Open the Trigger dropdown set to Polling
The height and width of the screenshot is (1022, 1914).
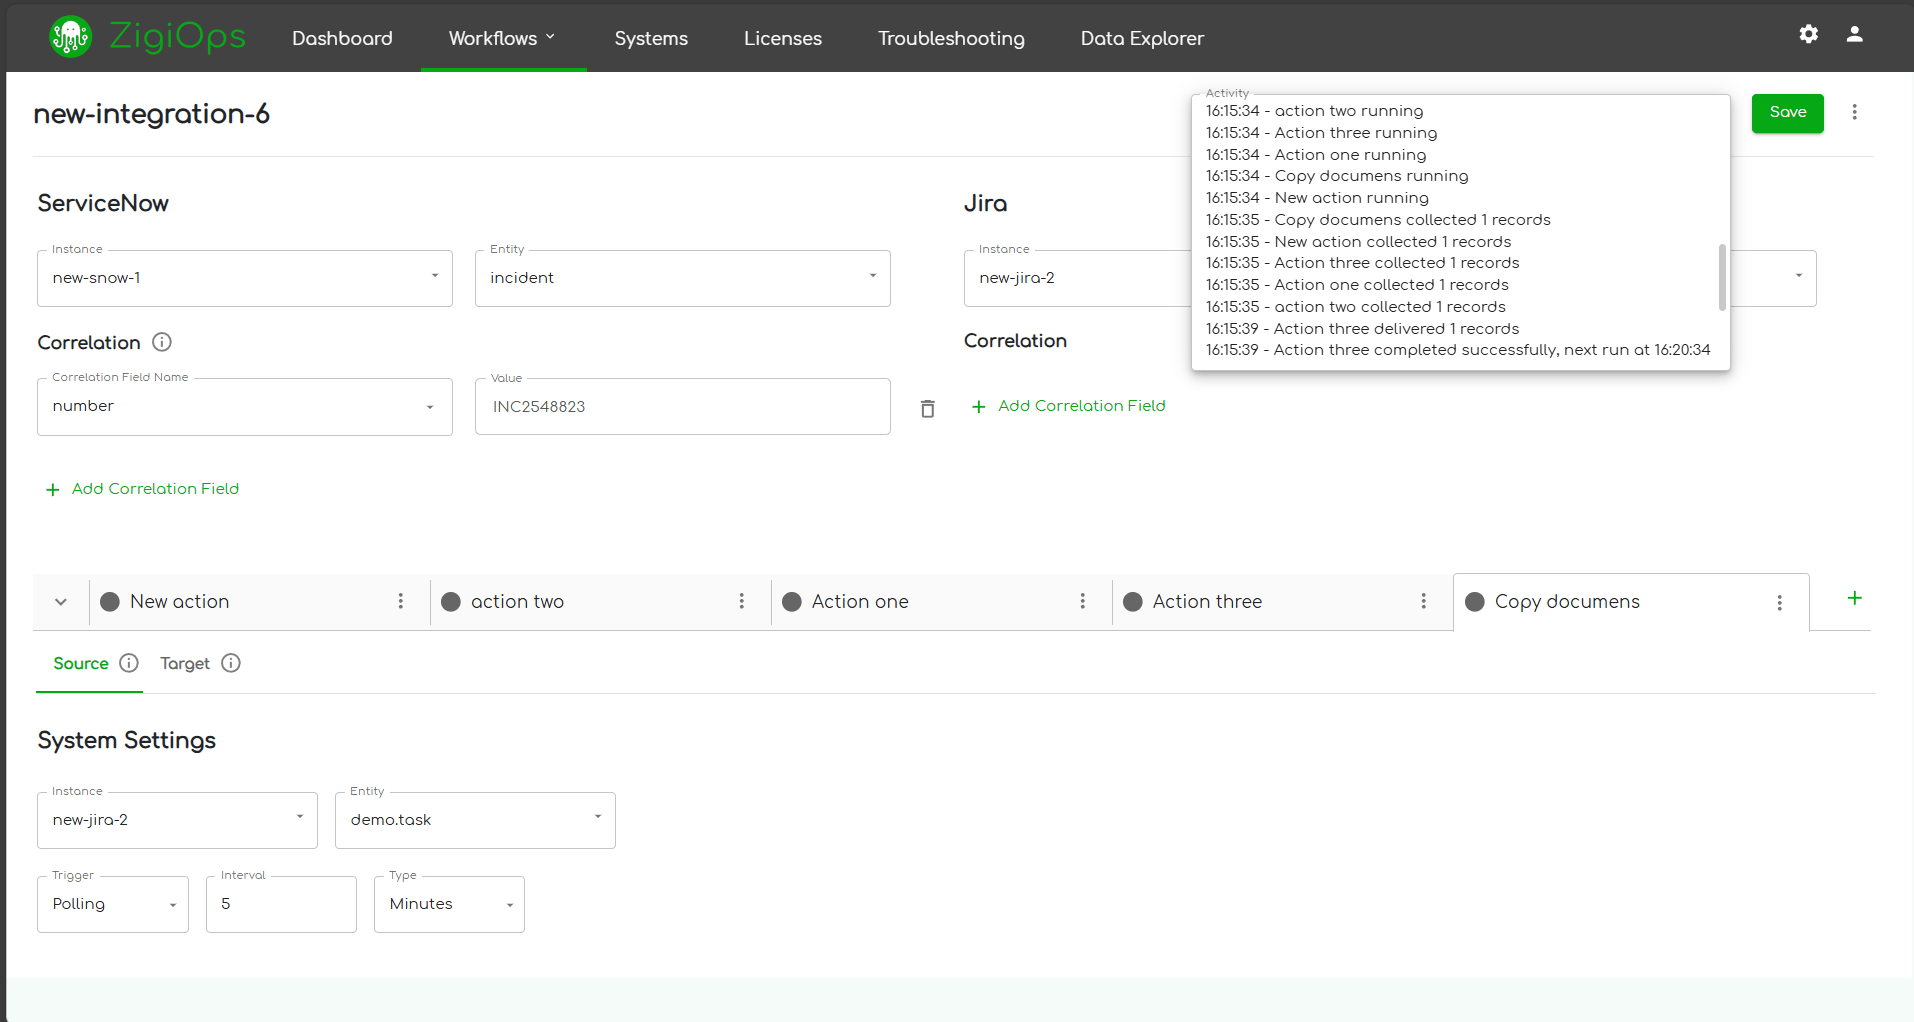(x=113, y=904)
